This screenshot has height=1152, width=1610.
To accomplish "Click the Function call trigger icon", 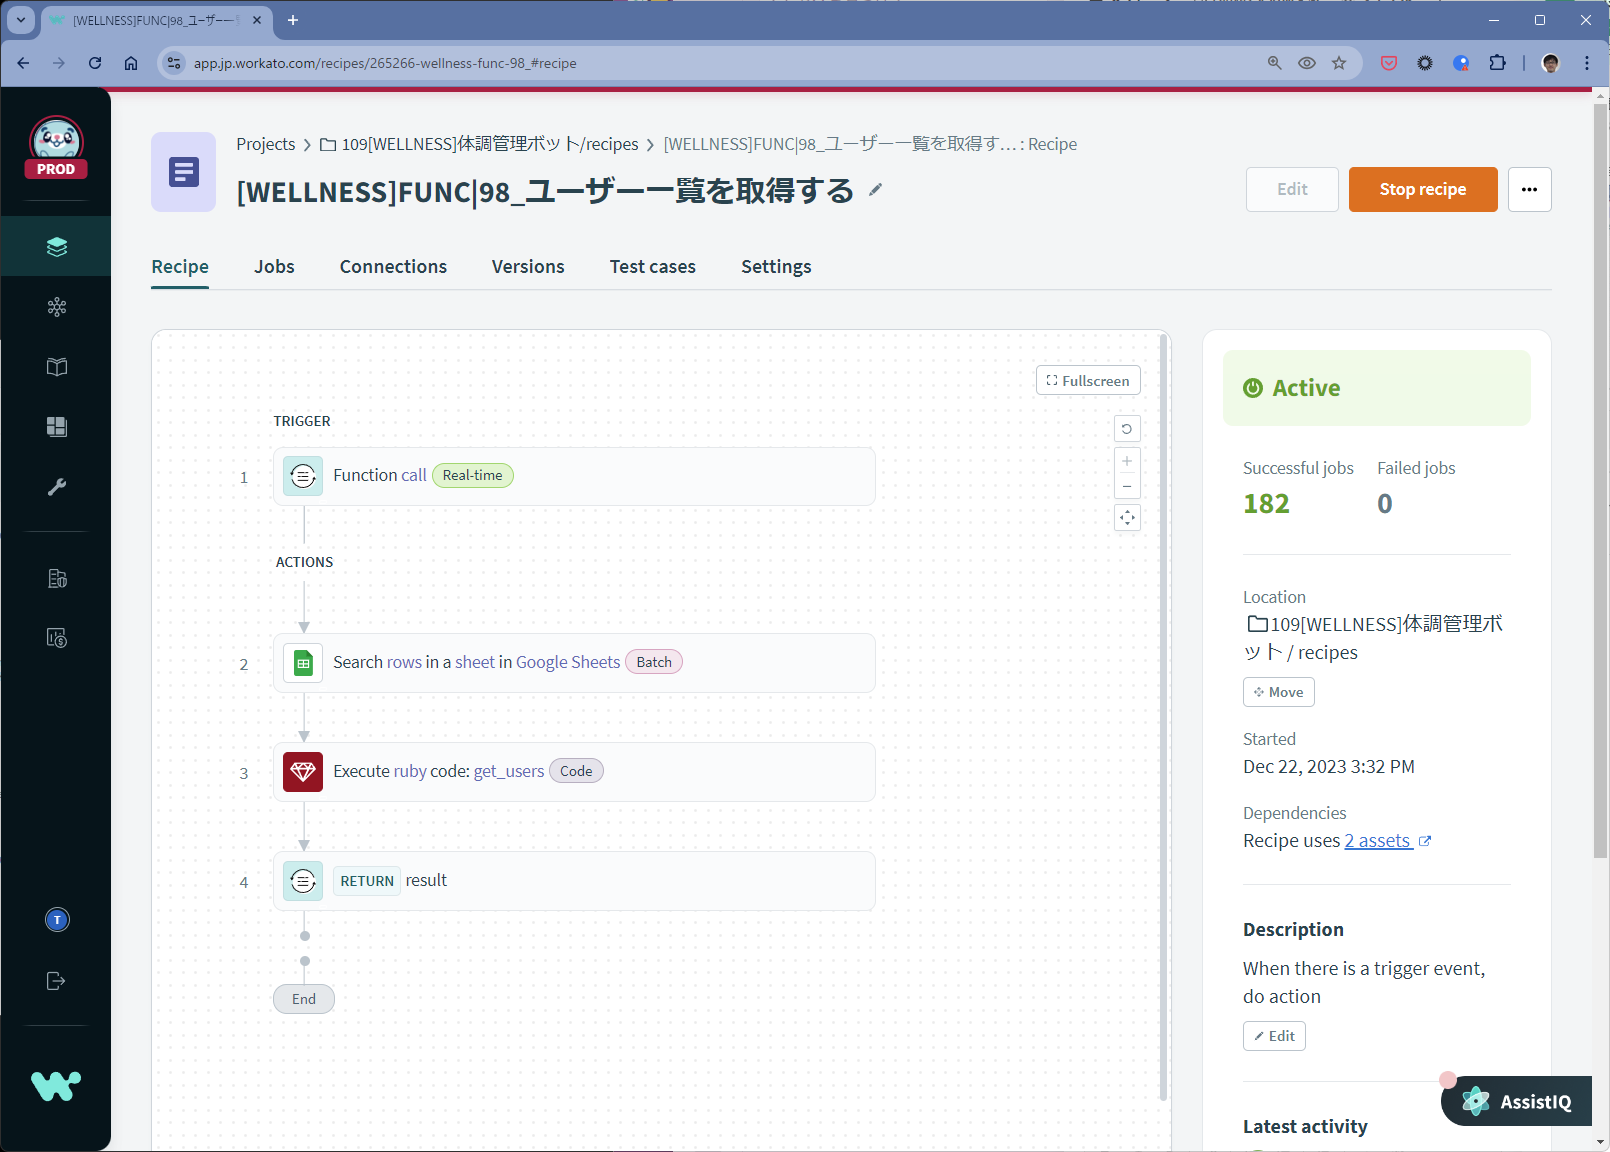I will coord(303,476).
